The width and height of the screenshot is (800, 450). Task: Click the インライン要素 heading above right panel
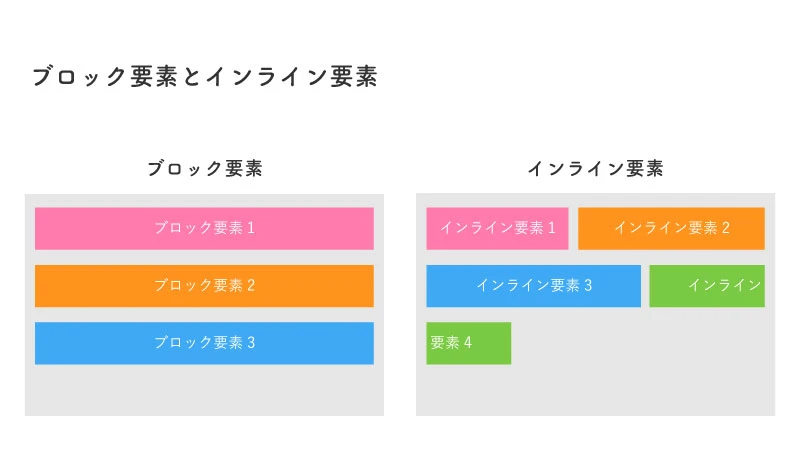(x=595, y=169)
